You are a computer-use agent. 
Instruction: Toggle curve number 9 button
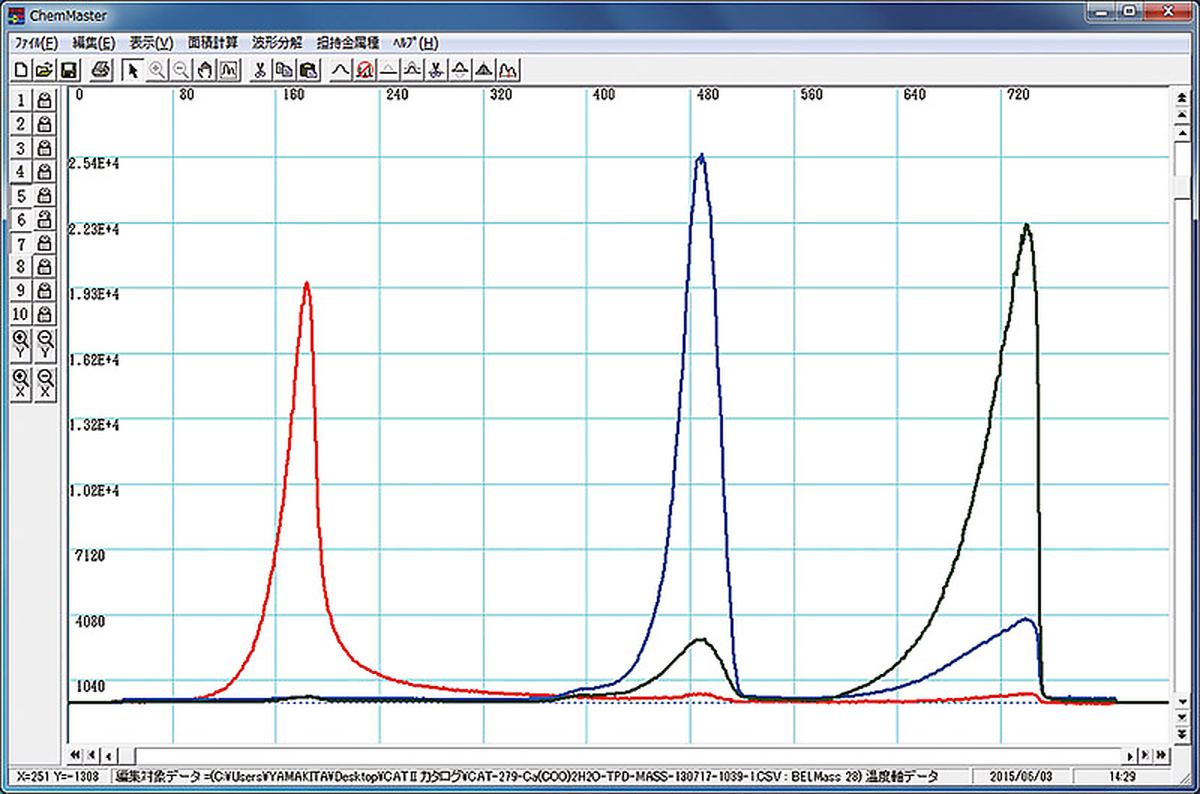pos(20,290)
